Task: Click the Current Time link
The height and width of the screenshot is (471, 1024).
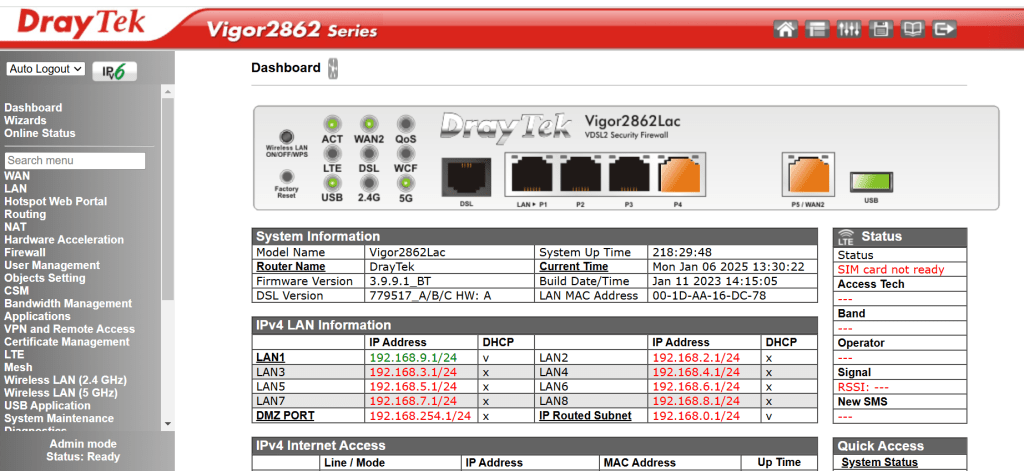Action: click(573, 267)
